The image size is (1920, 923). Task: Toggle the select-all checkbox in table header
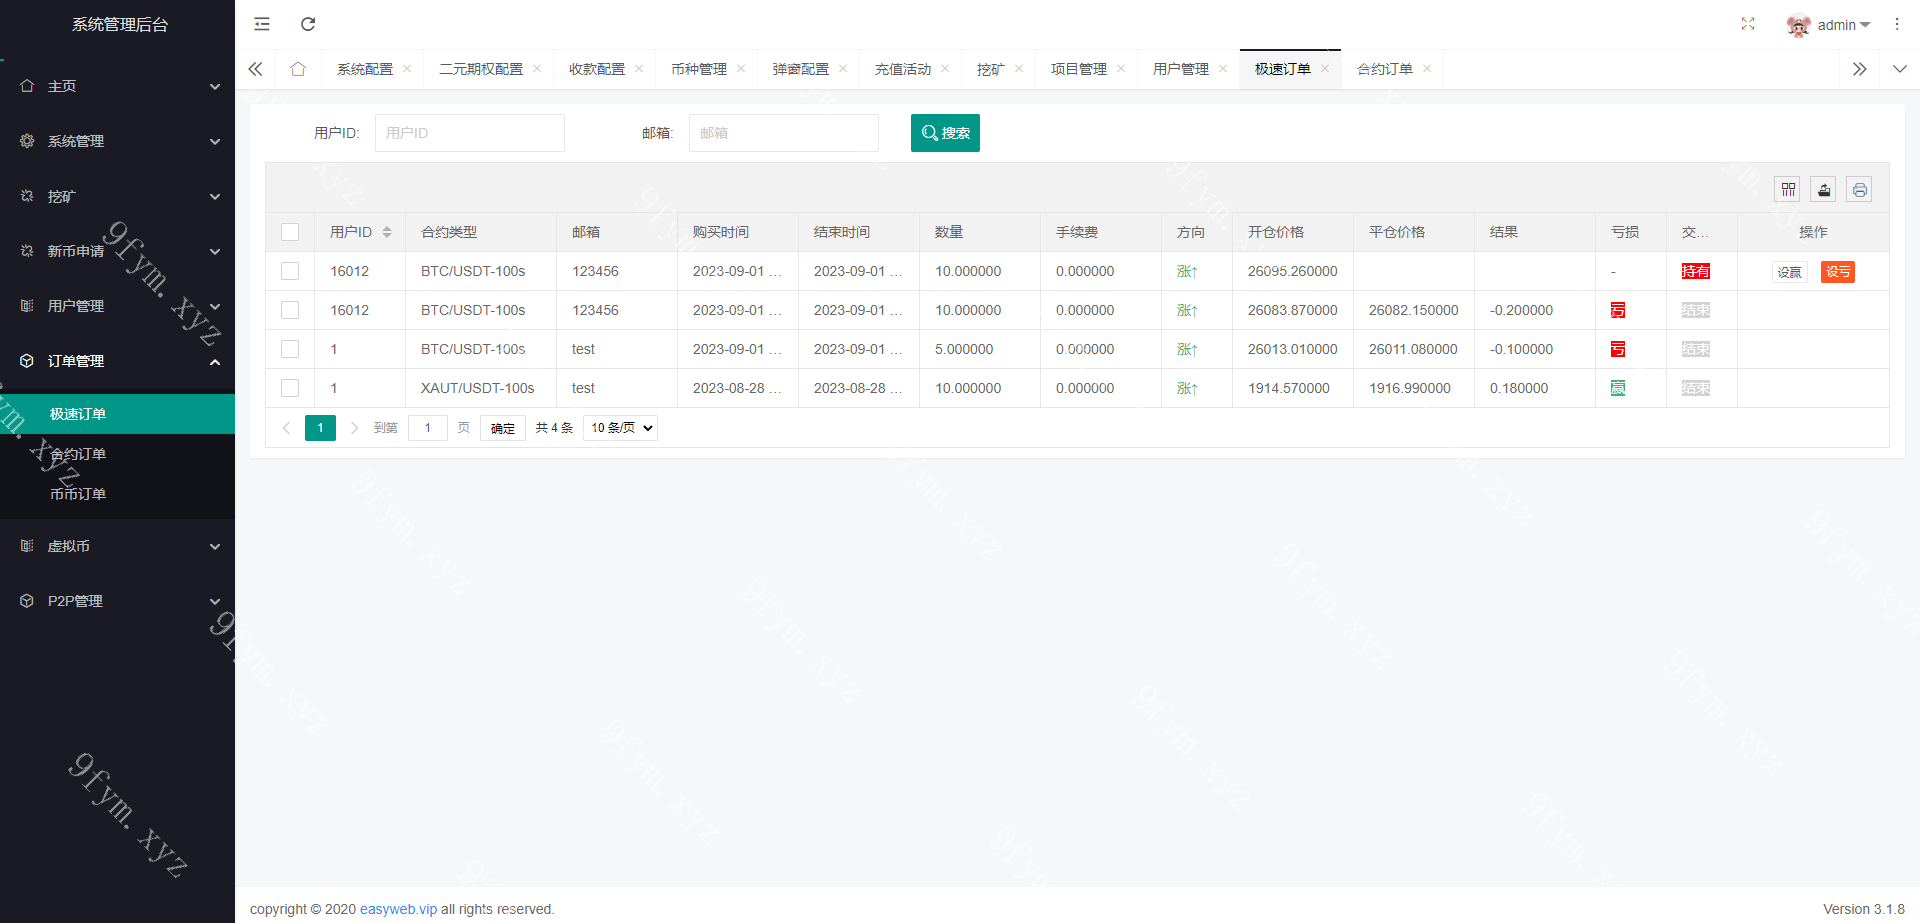coord(290,232)
